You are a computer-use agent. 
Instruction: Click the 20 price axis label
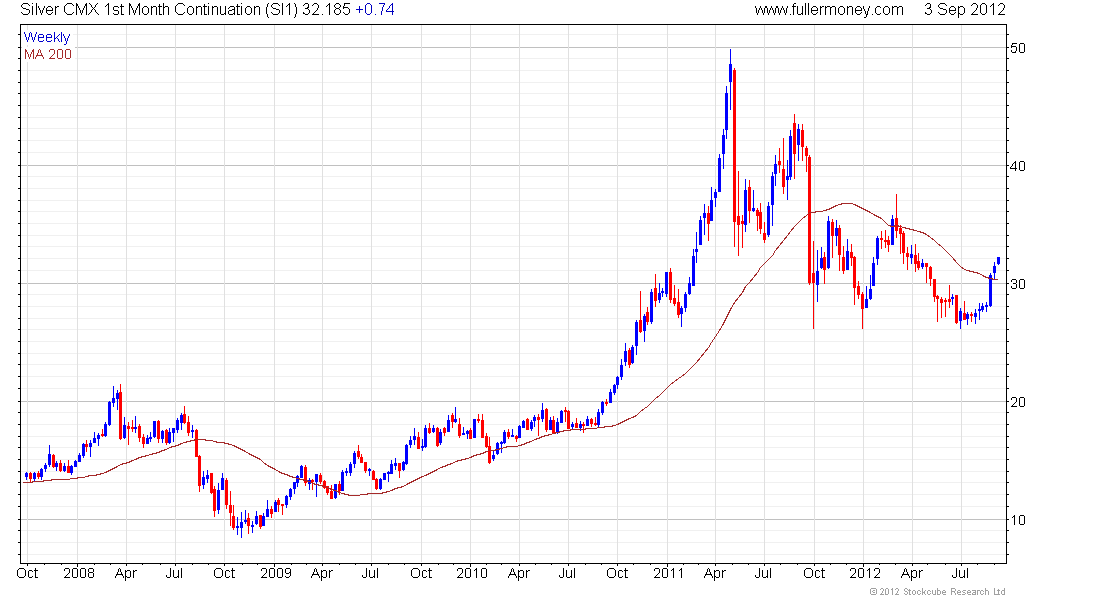coord(1017,401)
